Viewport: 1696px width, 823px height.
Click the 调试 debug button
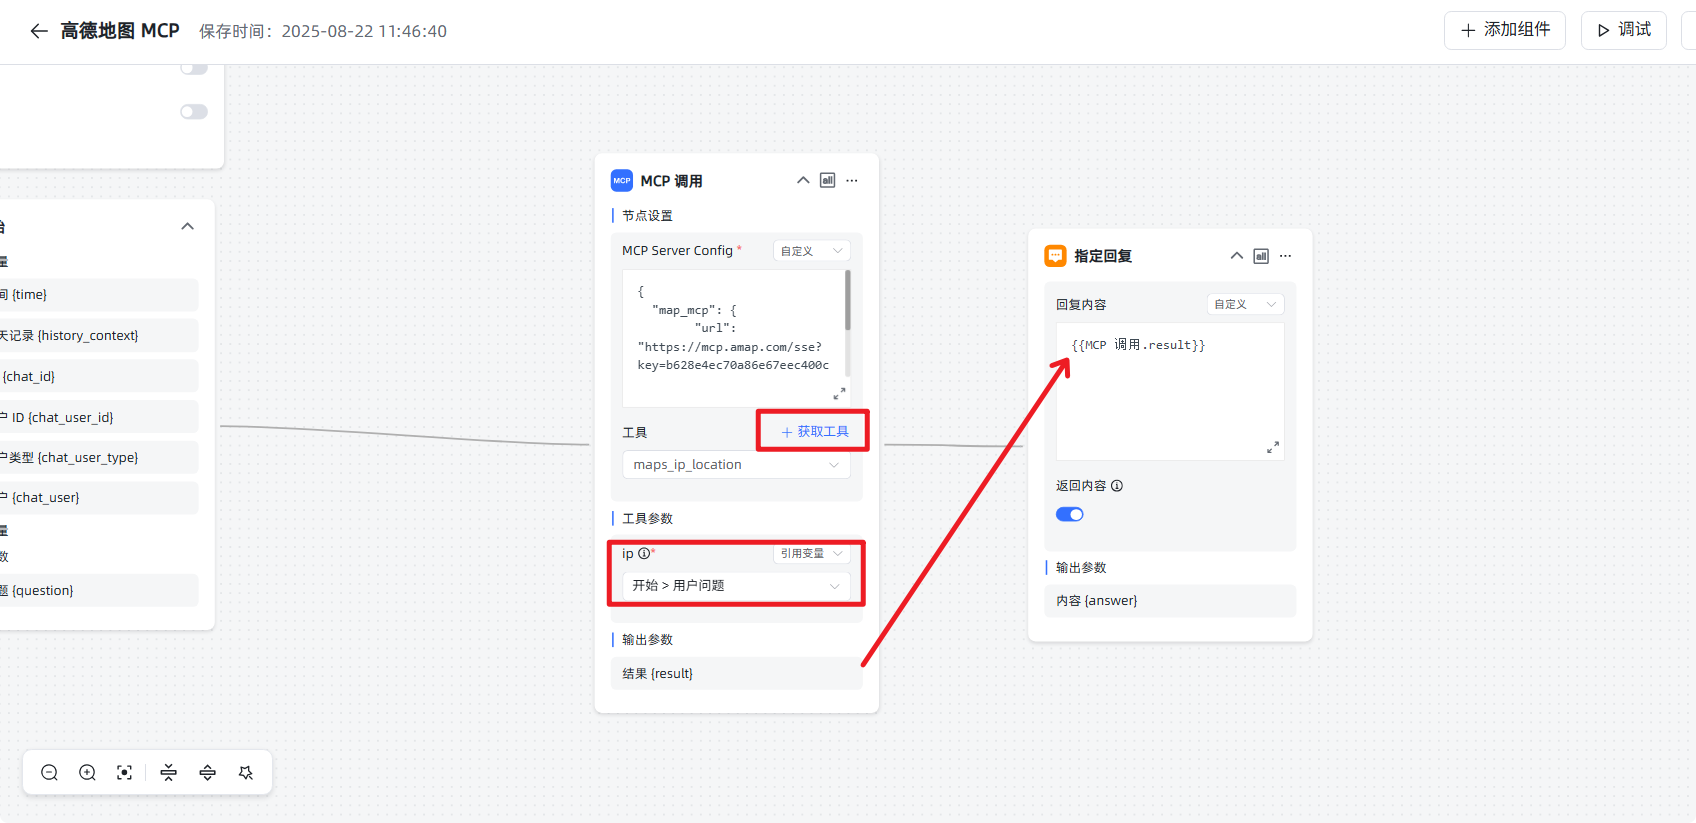1624,30
